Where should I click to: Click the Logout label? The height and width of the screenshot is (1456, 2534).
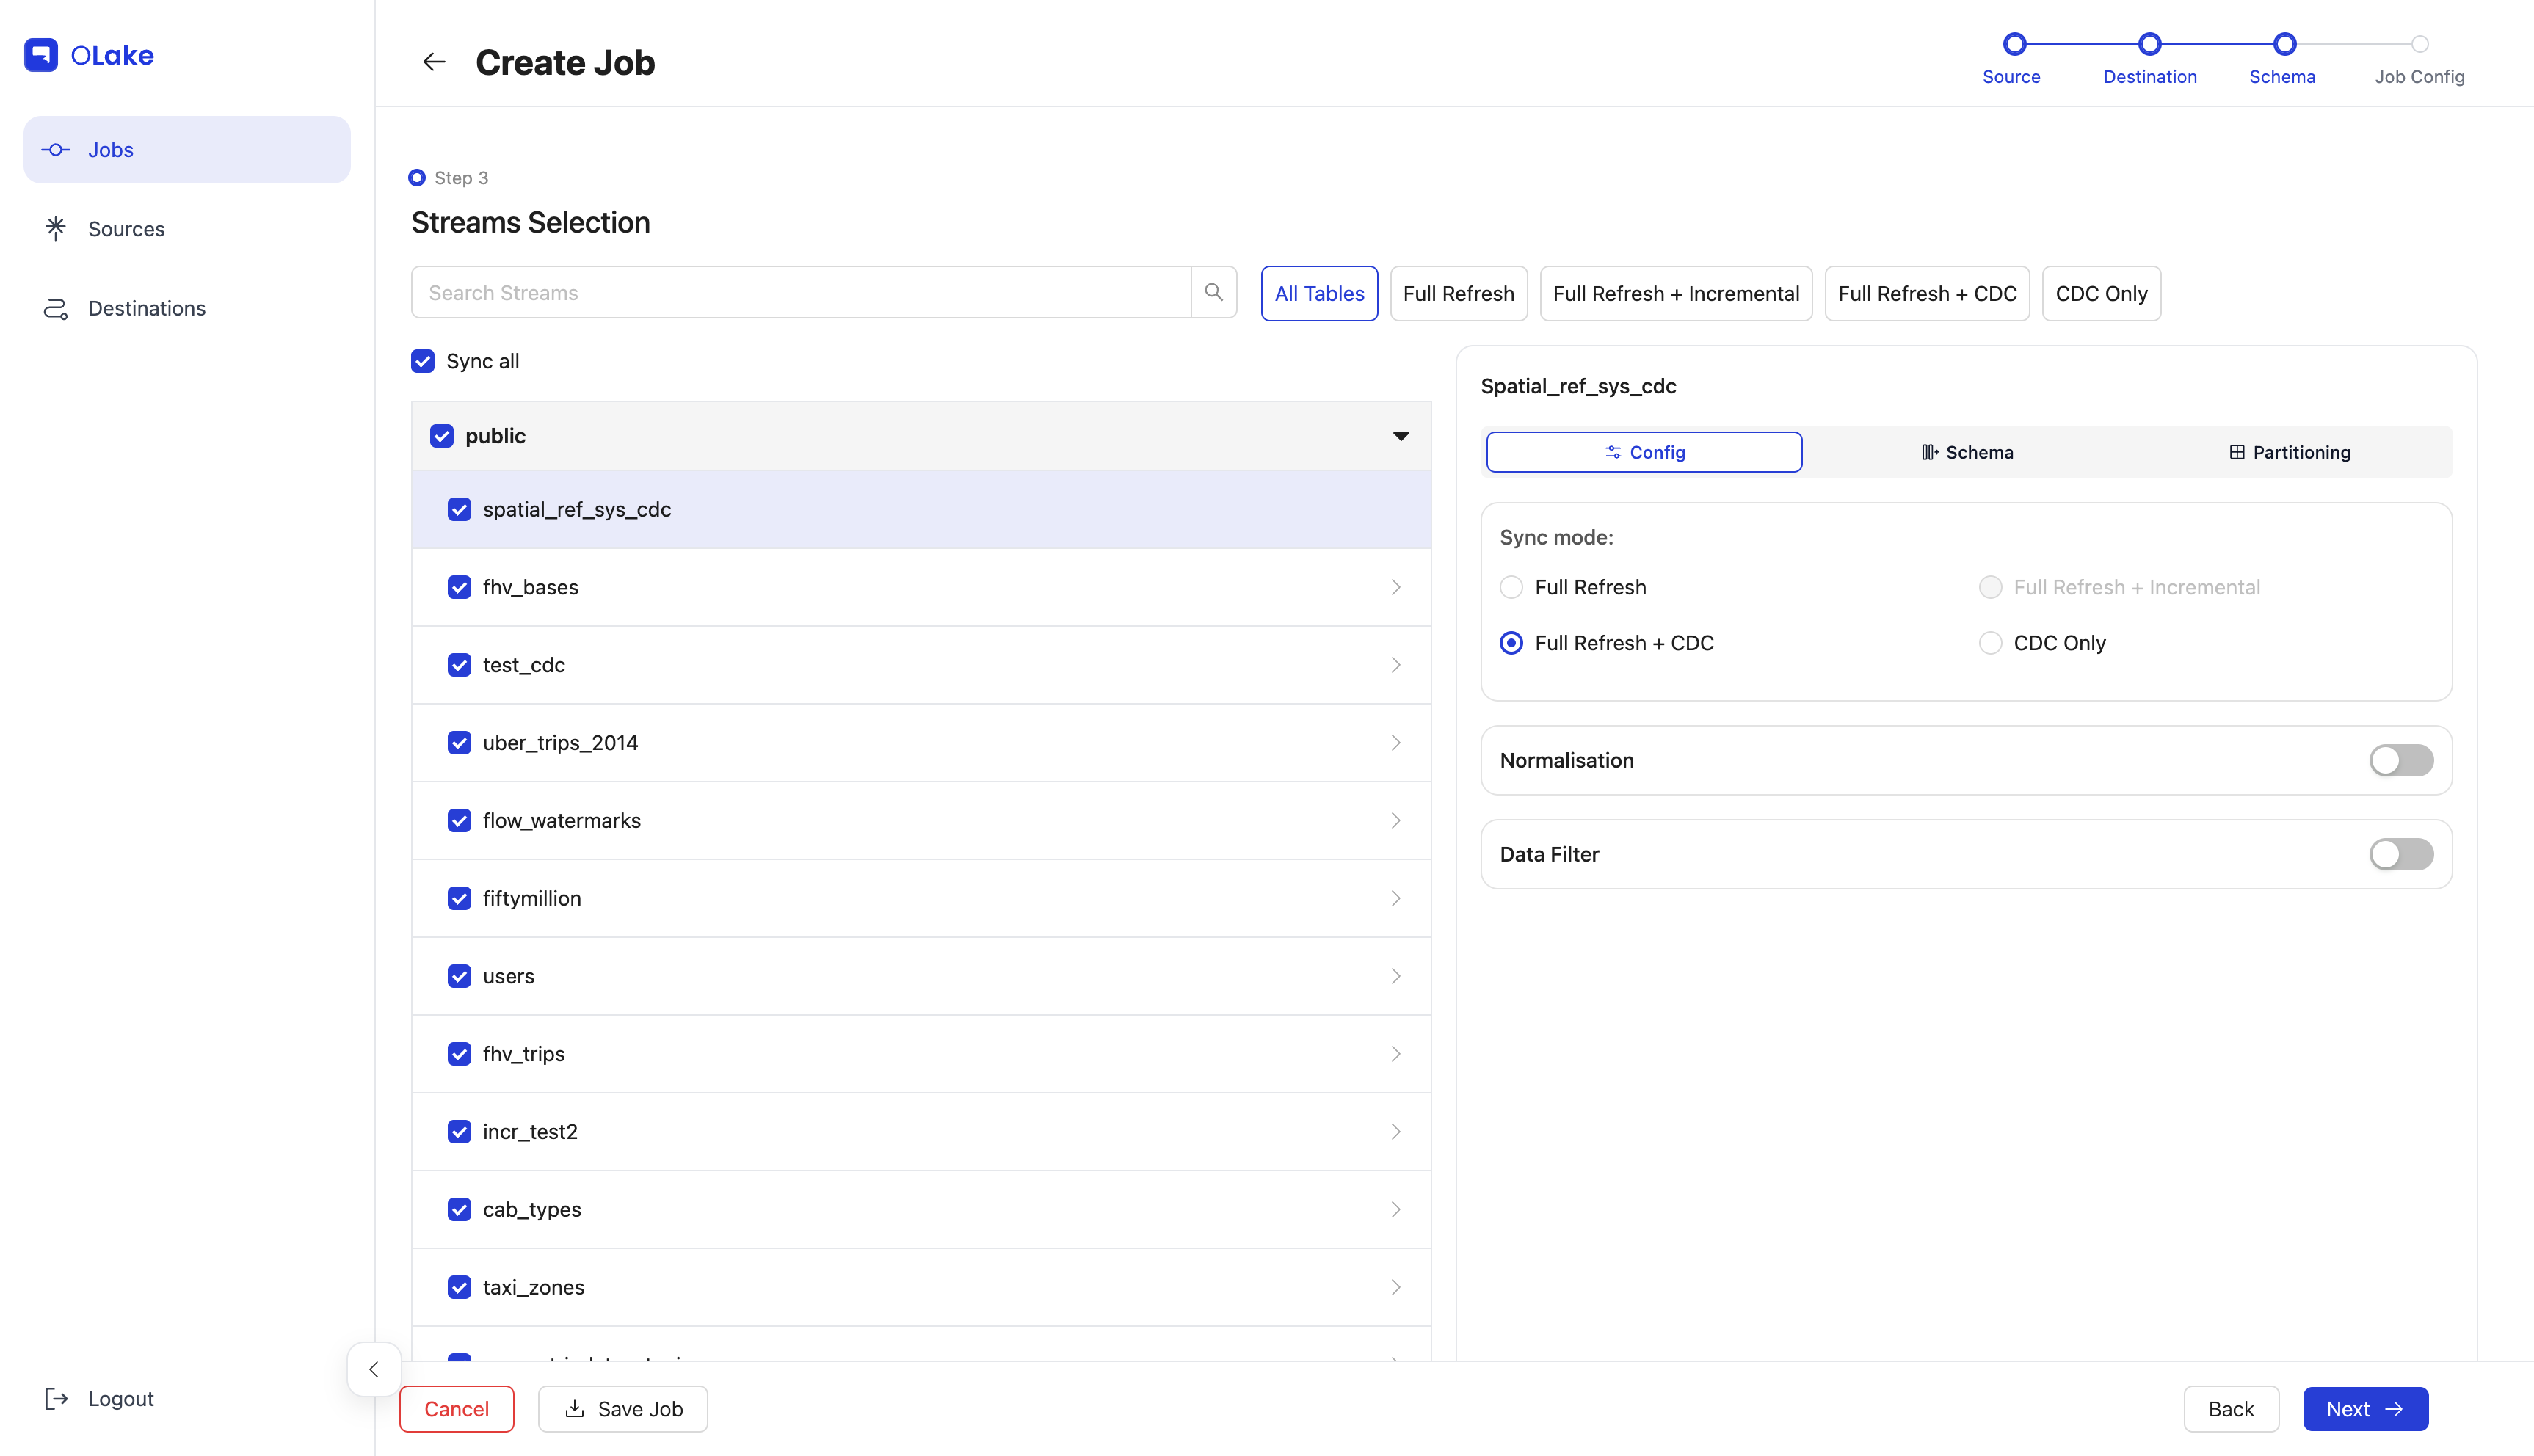point(121,1398)
